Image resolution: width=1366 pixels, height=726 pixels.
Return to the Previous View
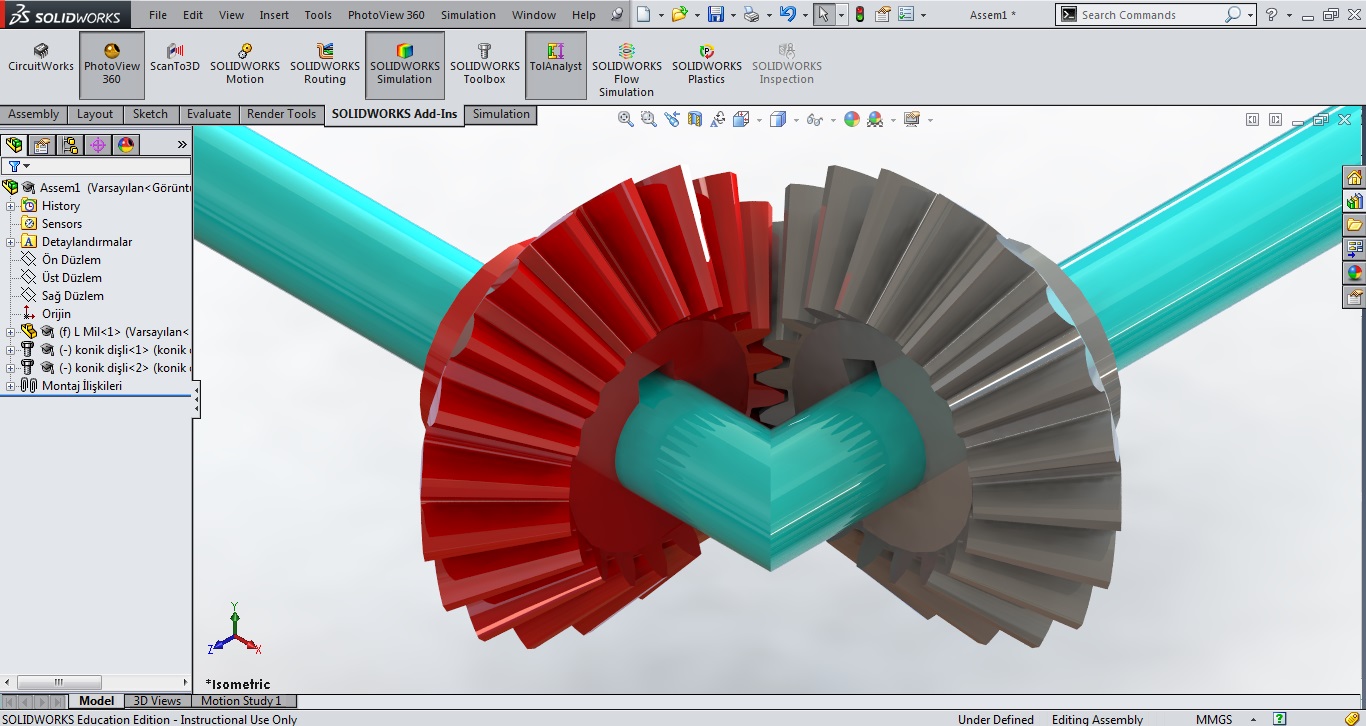[671, 119]
